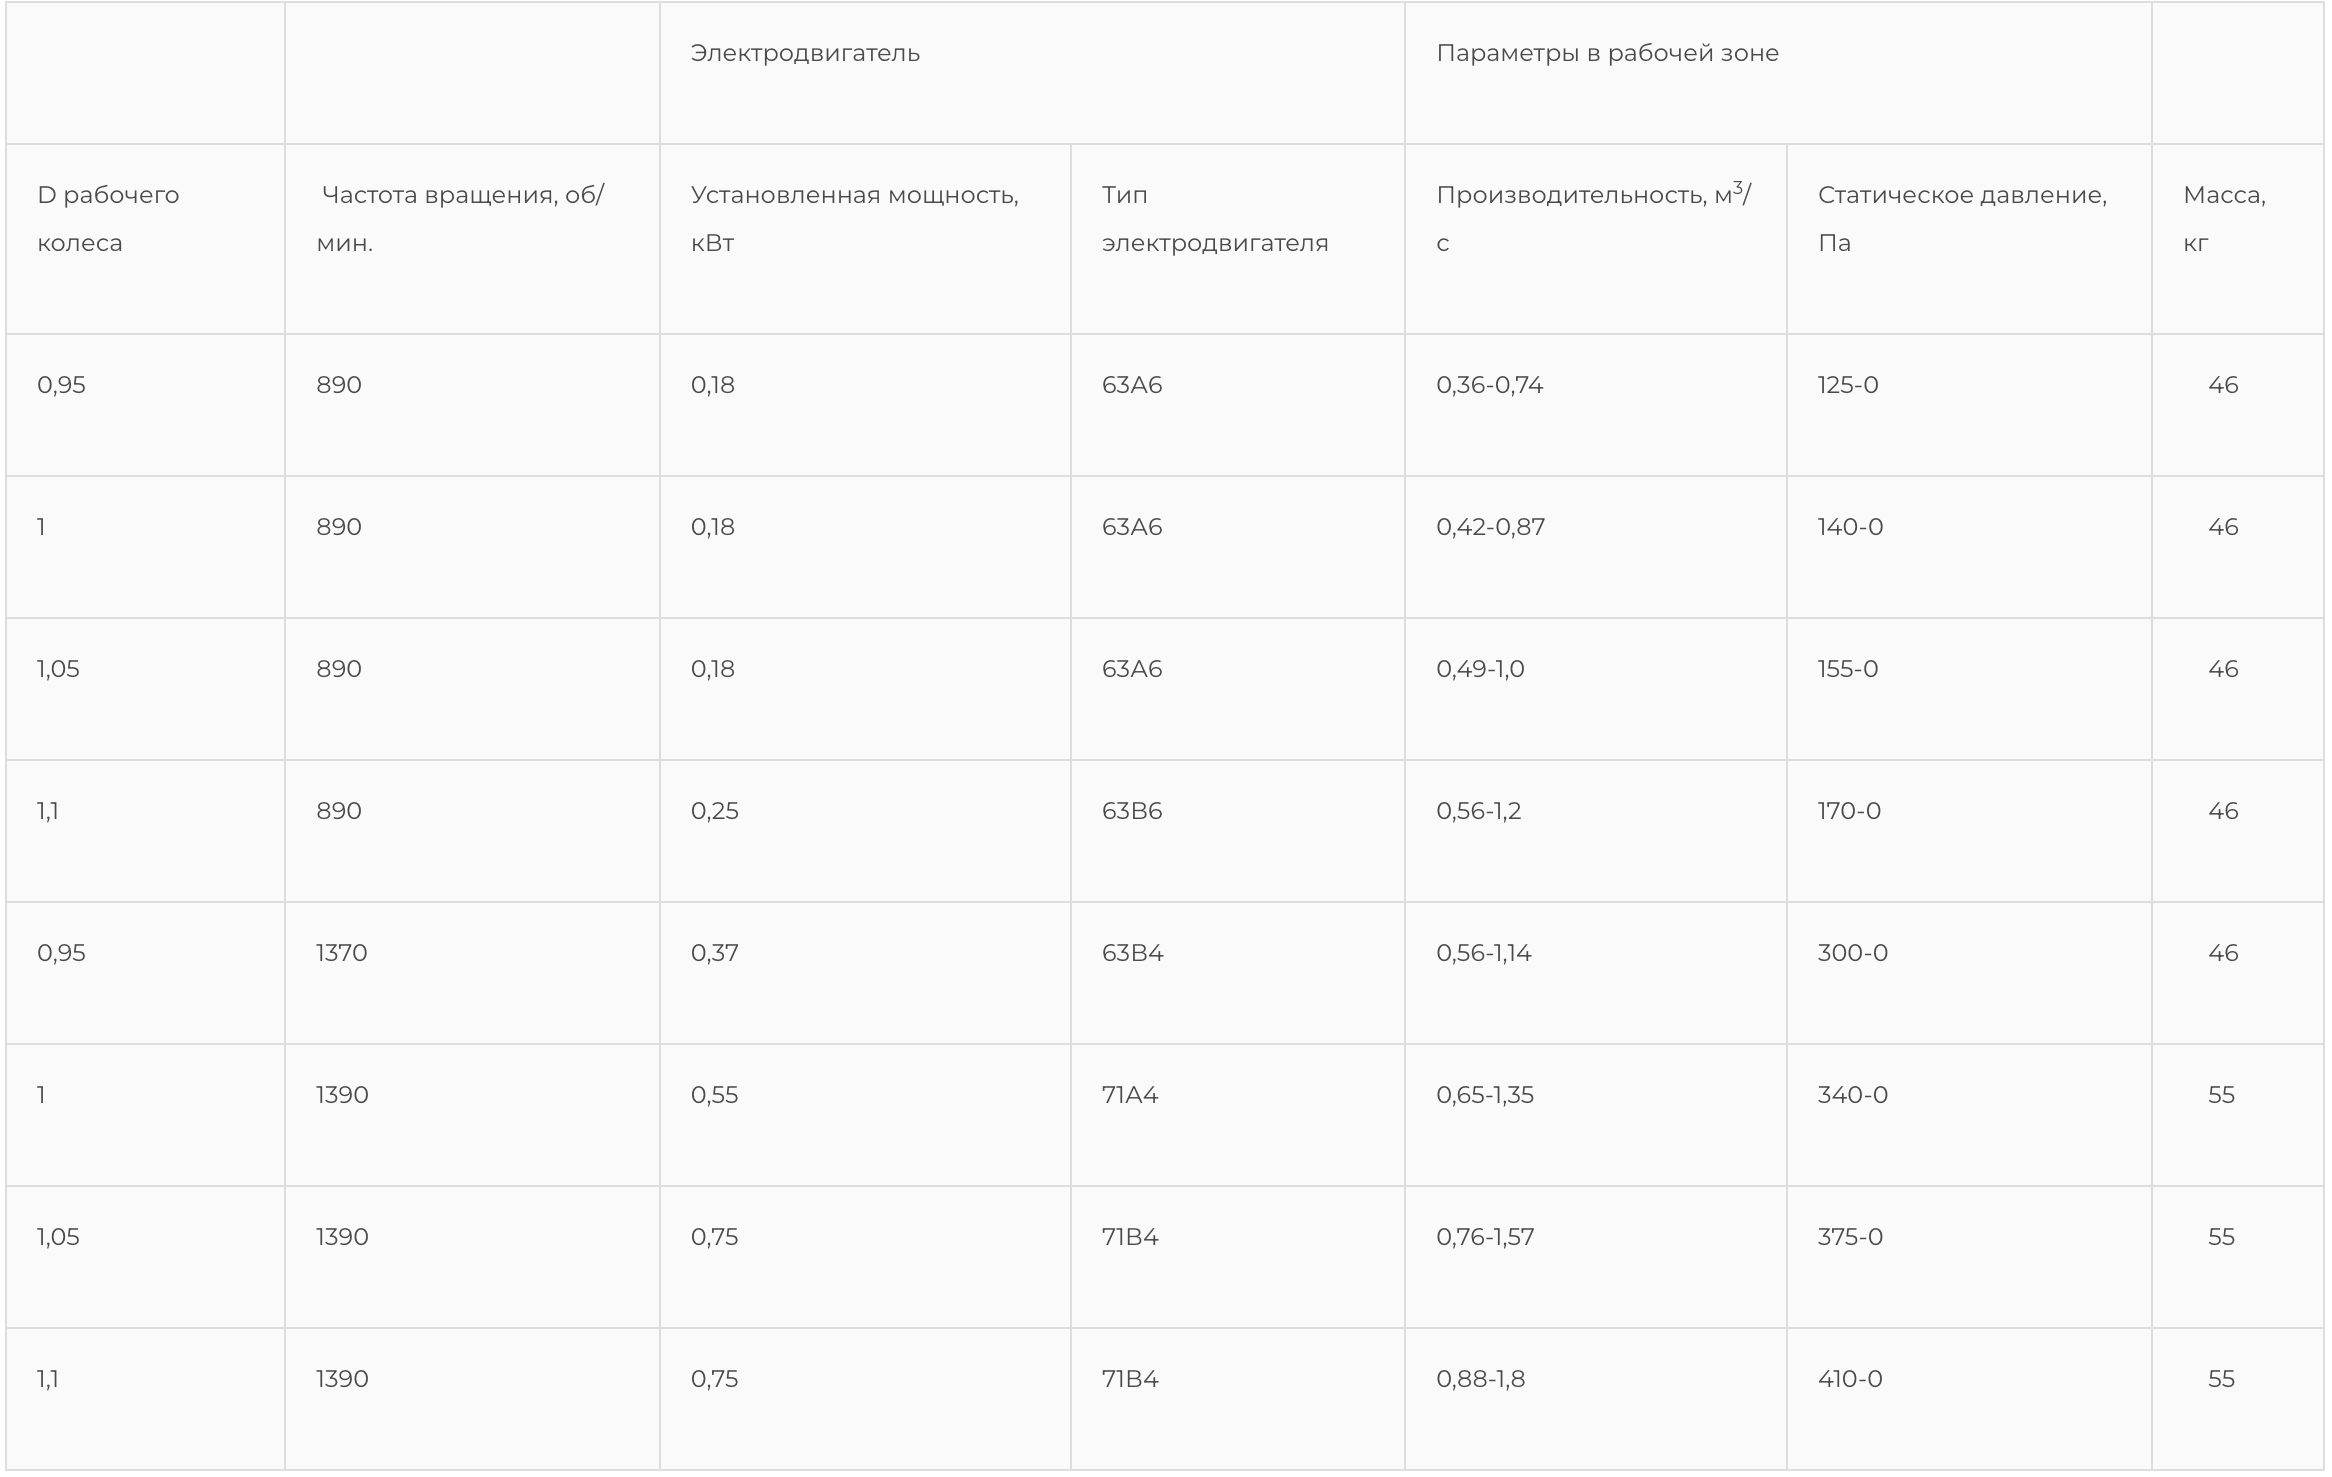Viewport: 2332px width, 1477px height.
Task: Click the static pressure value "410-0"
Action: (1849, 1379)
